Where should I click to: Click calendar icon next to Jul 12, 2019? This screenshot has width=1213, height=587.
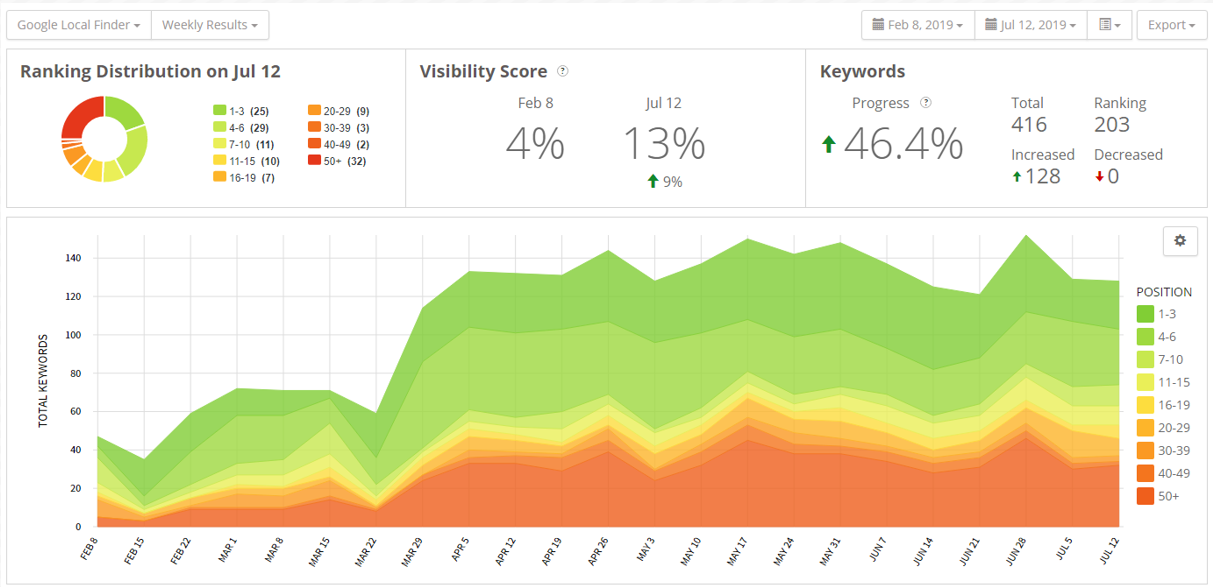point(991,25)
